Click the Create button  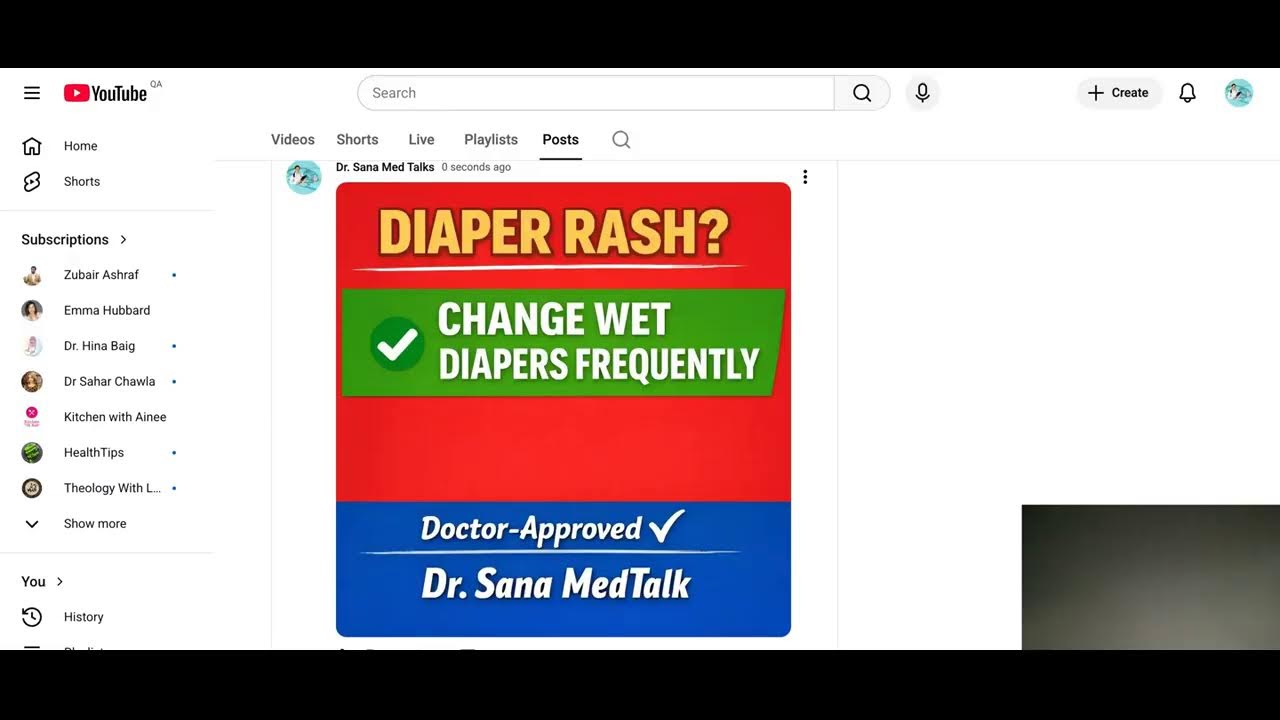[1119, 93]
